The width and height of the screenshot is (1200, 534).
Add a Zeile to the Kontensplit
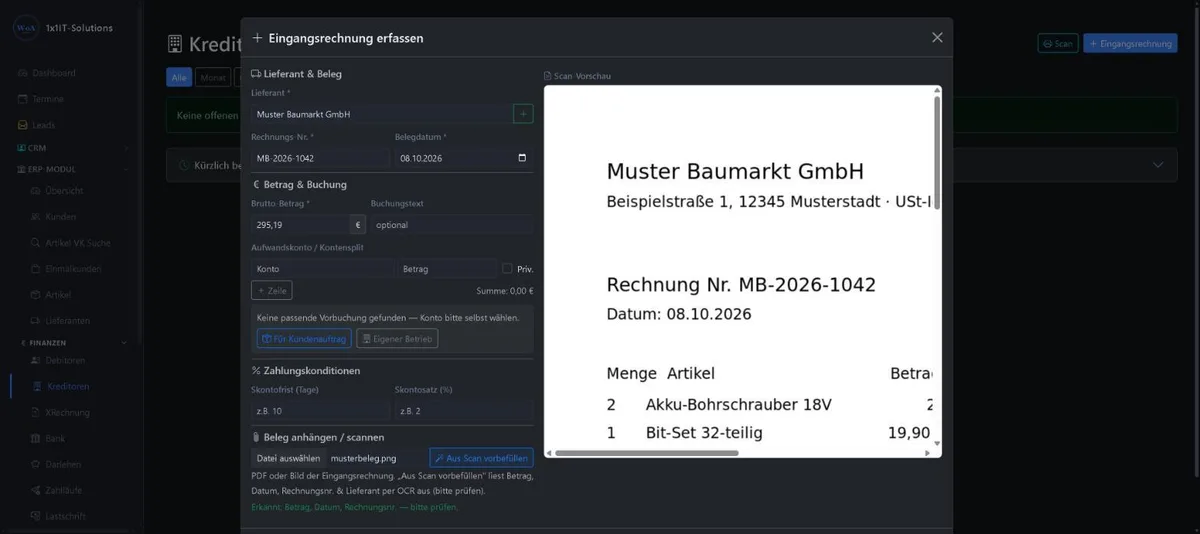(x=272, y=290)
